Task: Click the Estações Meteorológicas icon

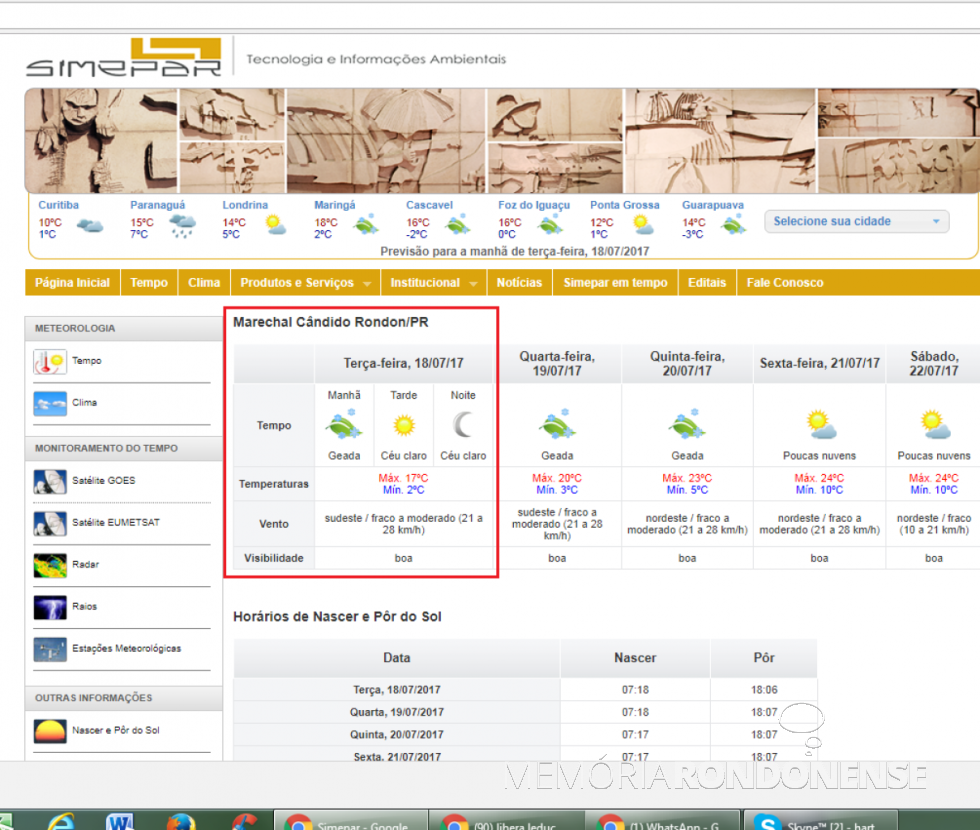Action: click(x=50, y=650)
